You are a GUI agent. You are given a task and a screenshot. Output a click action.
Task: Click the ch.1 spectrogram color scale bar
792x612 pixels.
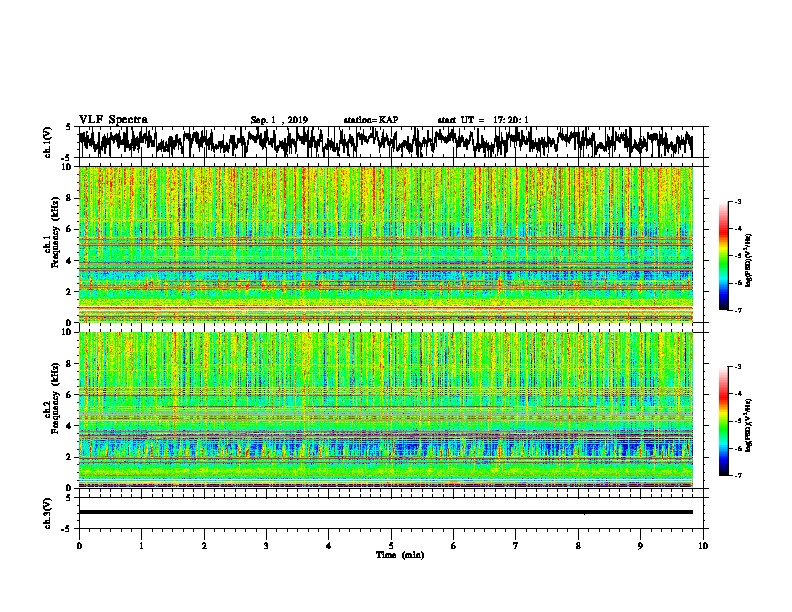pos(723,256)
